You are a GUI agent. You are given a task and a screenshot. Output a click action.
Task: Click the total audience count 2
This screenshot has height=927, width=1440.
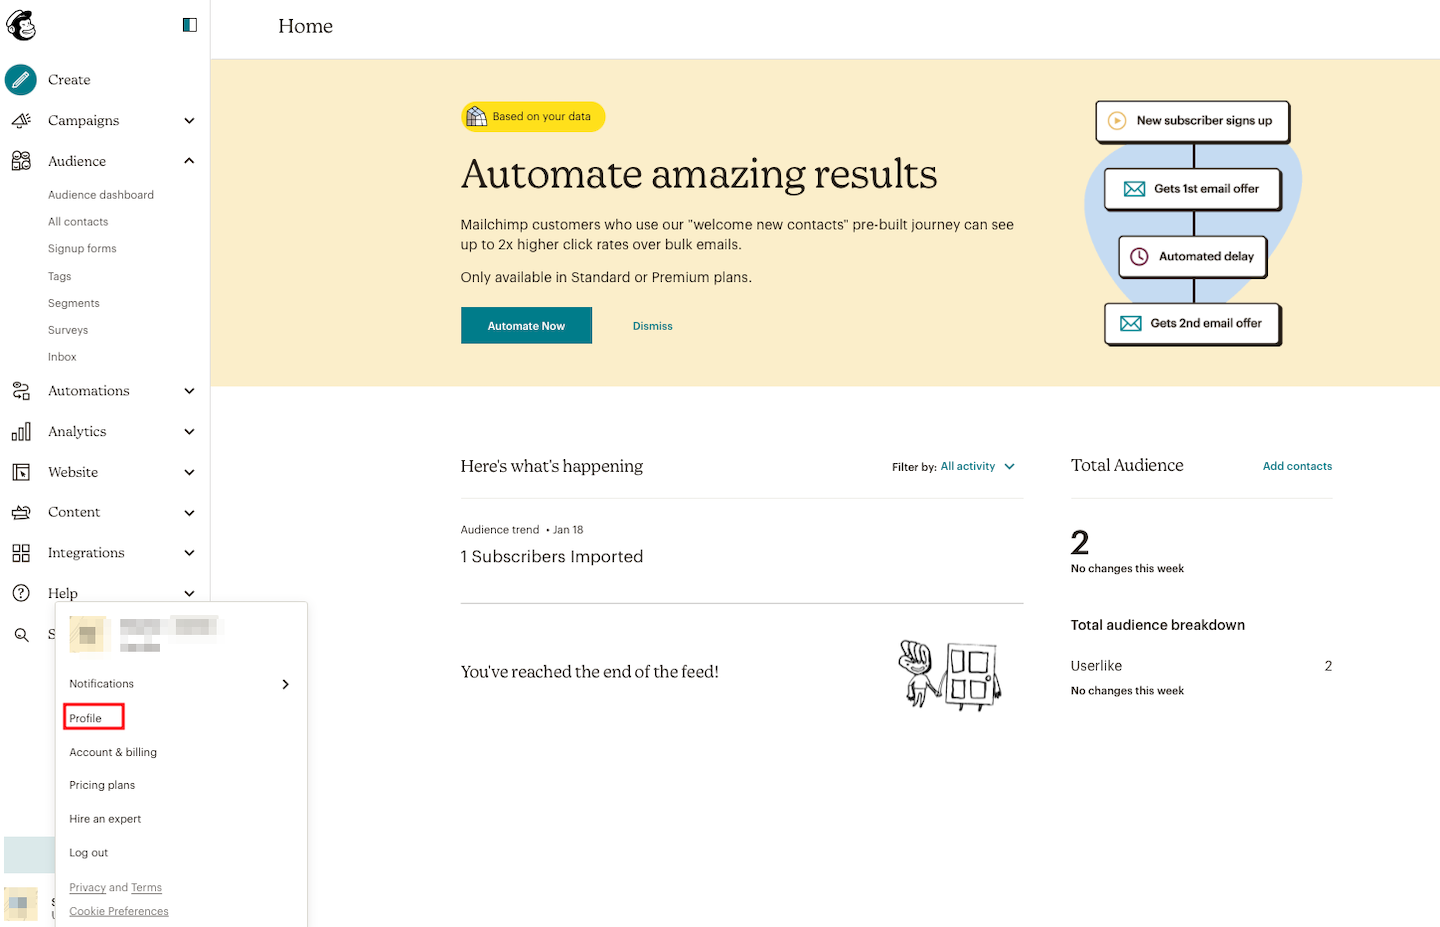(1080, 543)
